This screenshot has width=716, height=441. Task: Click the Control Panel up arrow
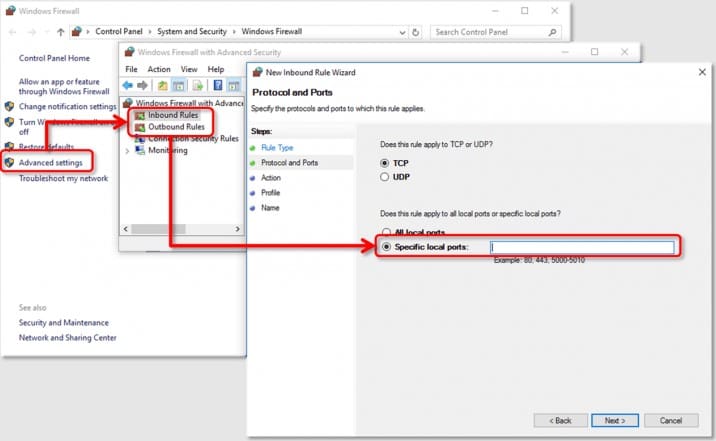(x=60, y=32)
